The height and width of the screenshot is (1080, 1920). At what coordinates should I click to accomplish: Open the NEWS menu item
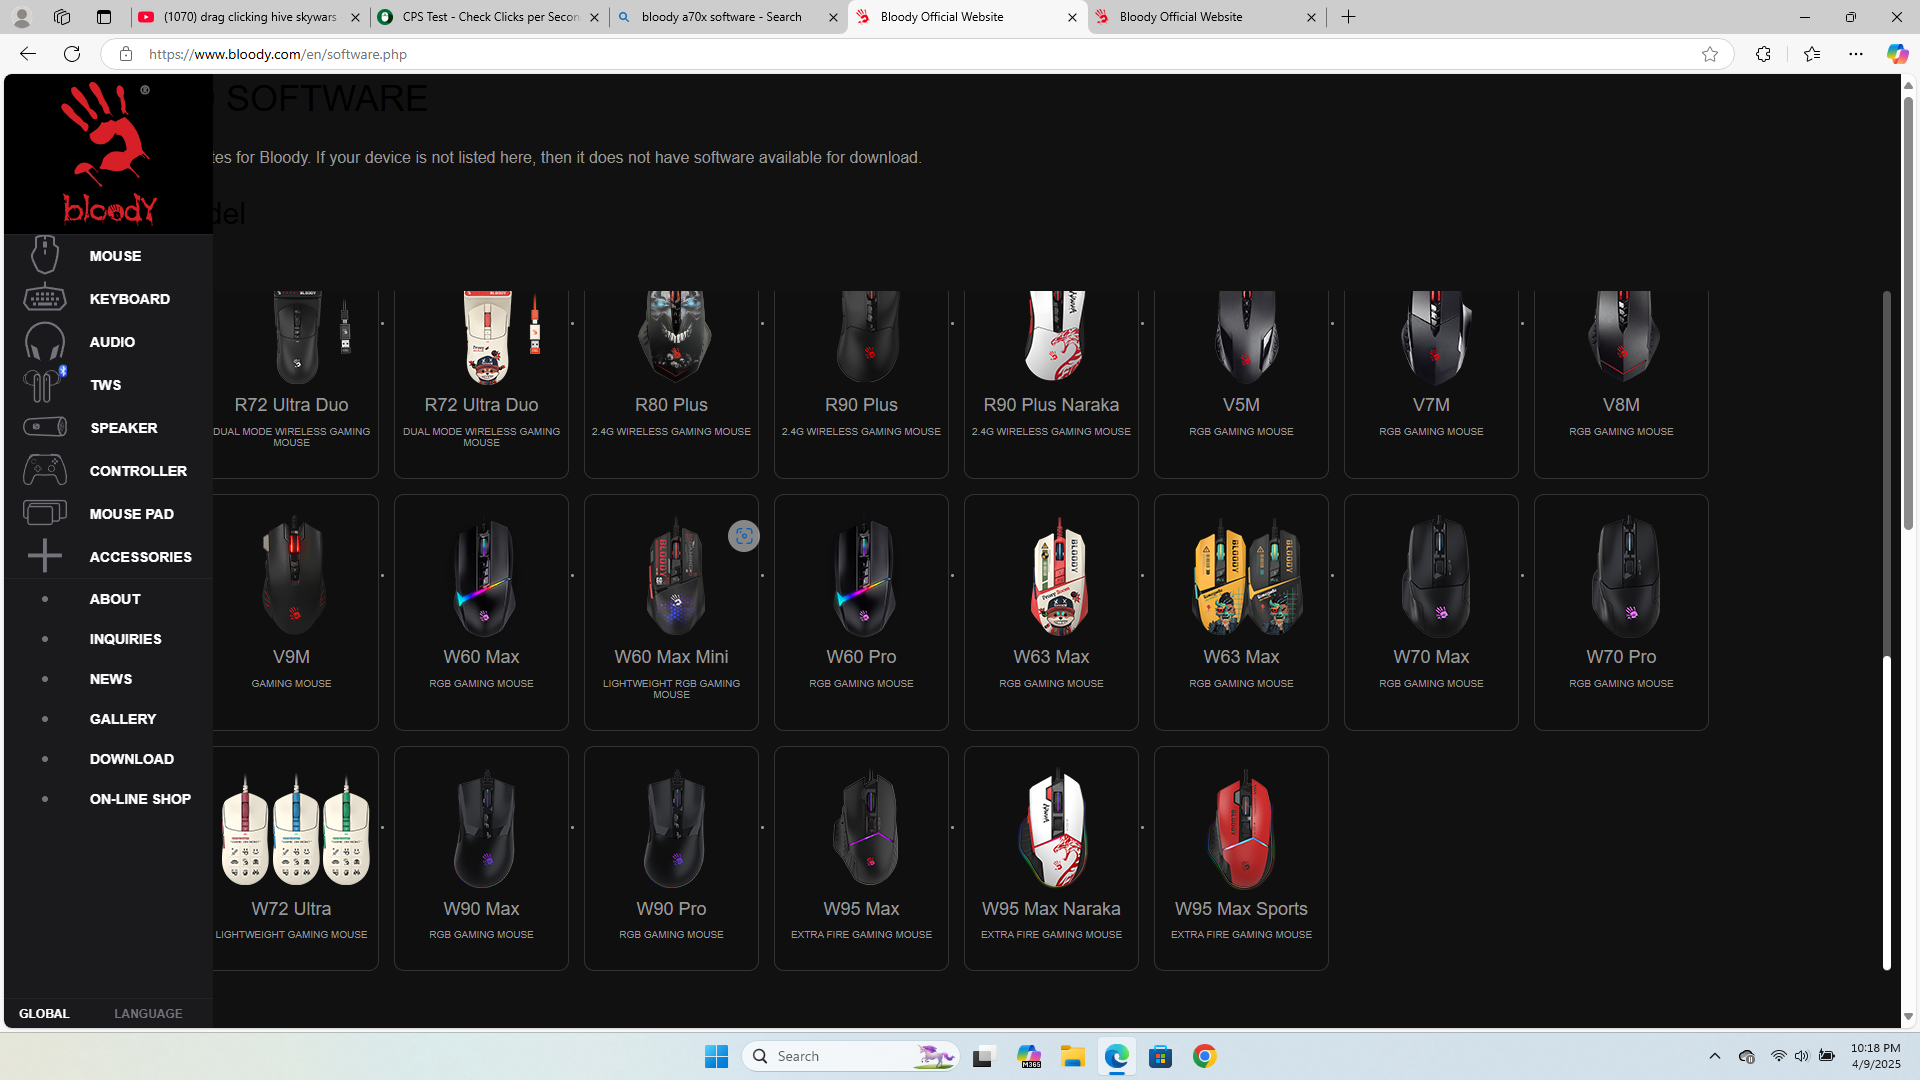click(x=111, y=679)
